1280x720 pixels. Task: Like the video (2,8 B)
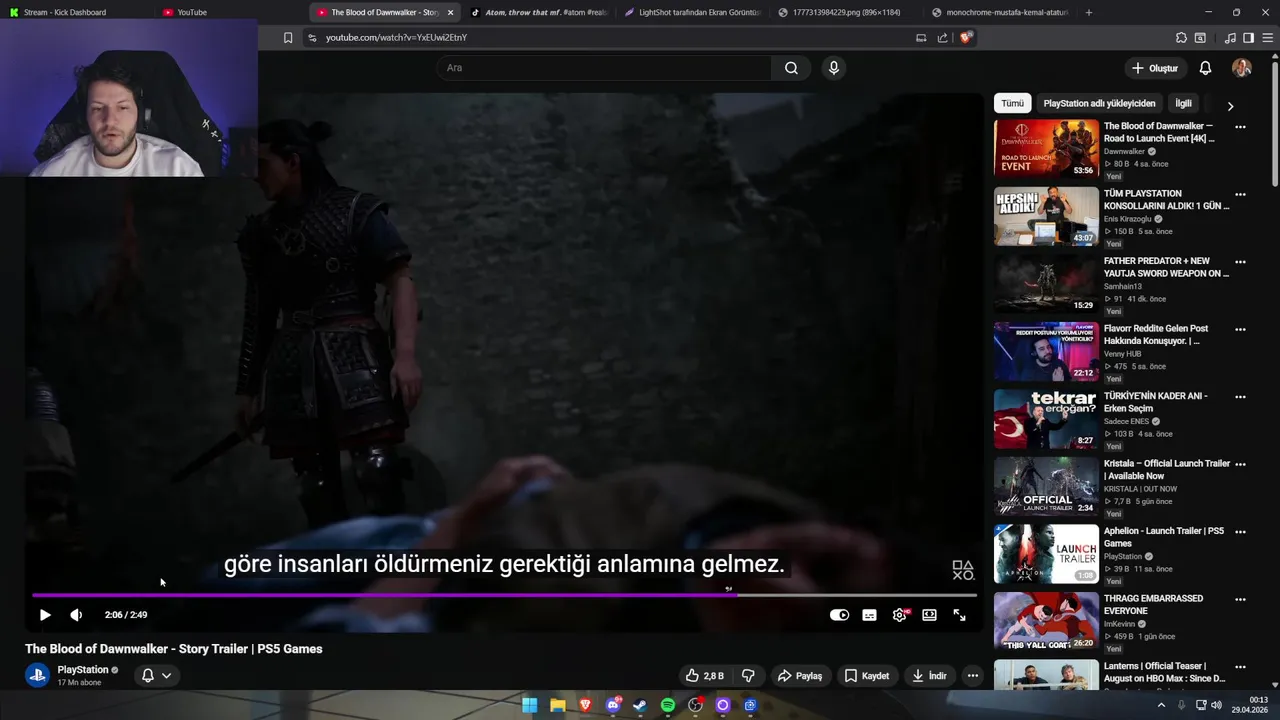(x=704, y=676)
